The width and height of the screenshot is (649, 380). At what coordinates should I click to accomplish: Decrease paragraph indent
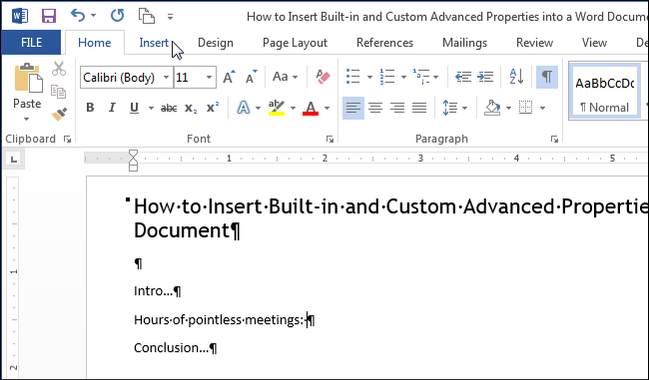click(463, 77)
